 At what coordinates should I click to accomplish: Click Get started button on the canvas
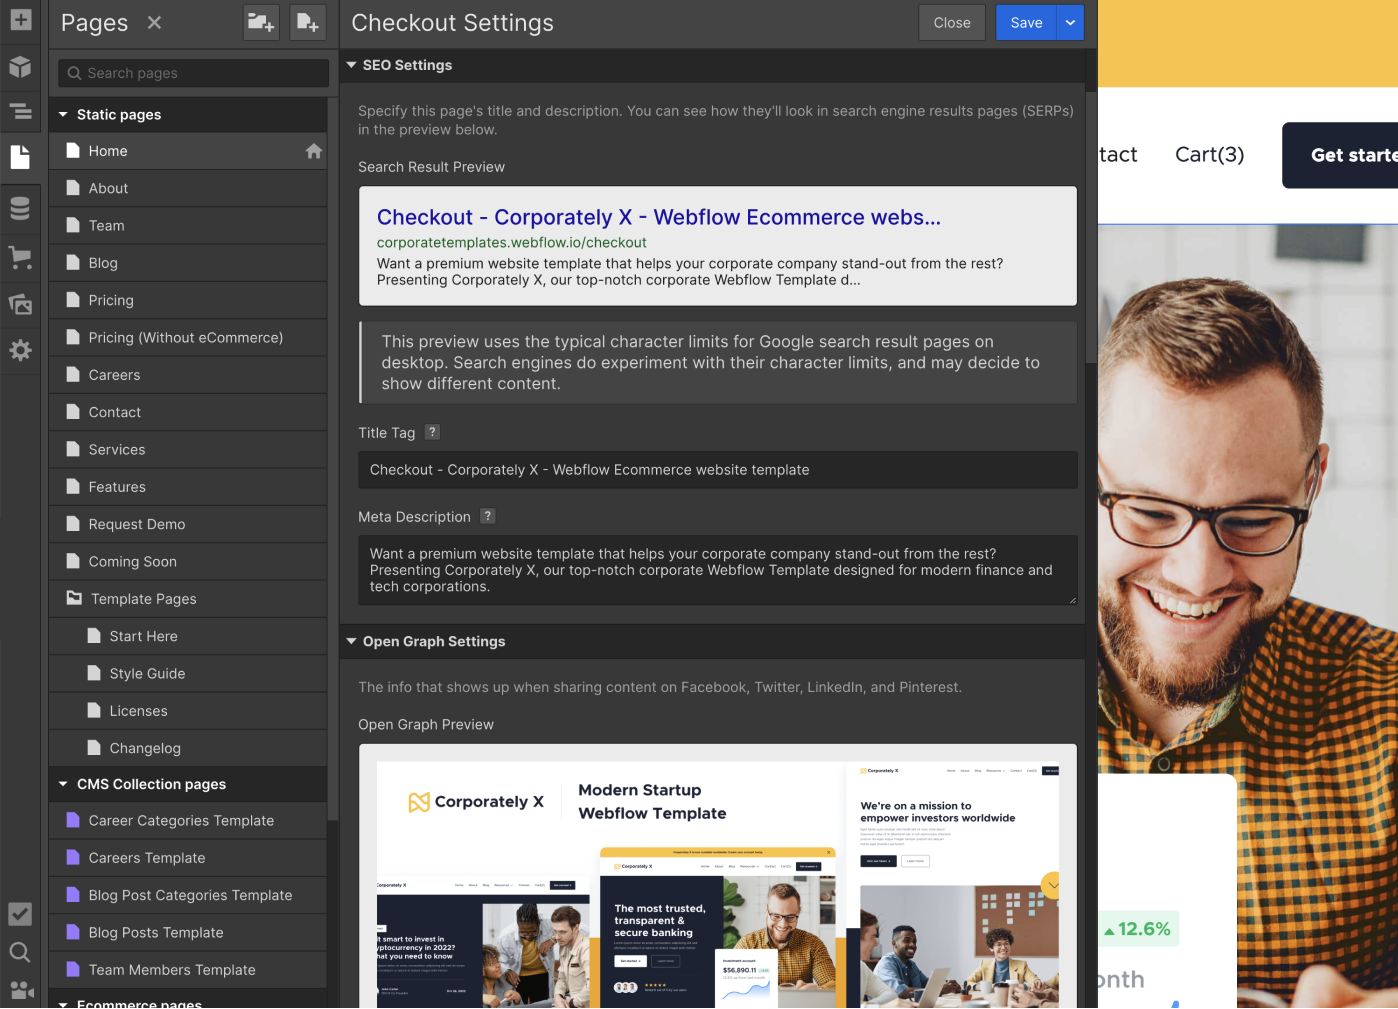(x=1340, y=155)
